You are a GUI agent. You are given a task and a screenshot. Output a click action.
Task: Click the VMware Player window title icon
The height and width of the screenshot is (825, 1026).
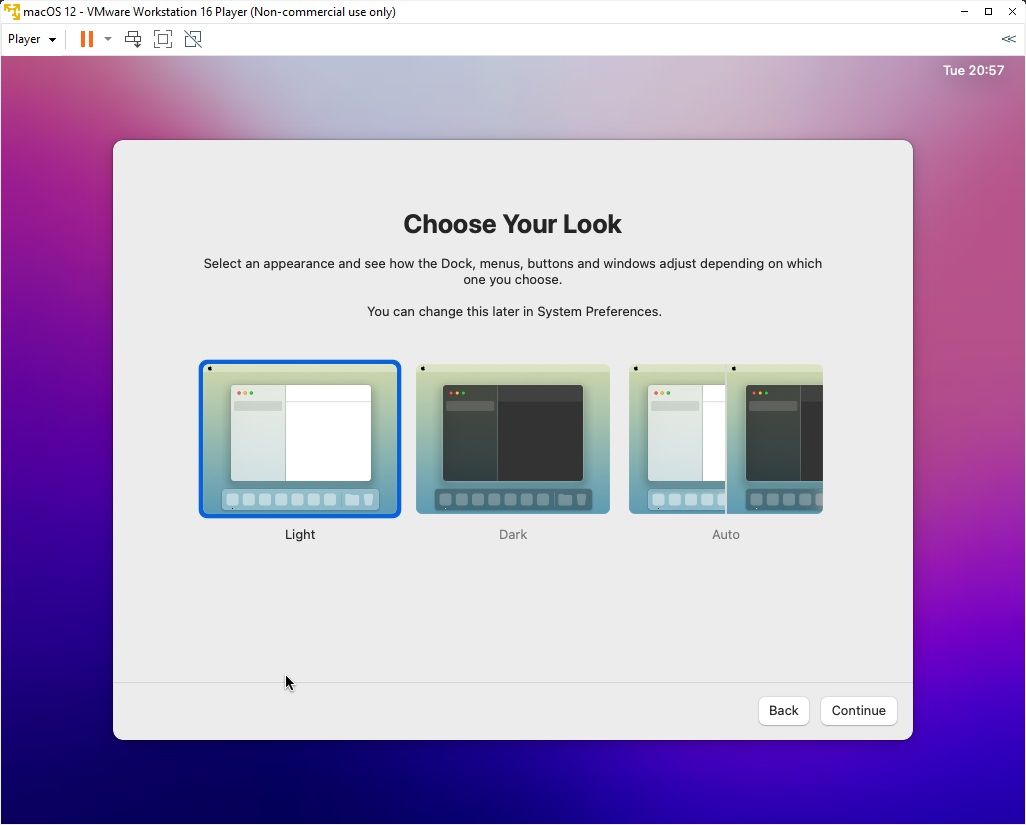click(x=11, y=12)
